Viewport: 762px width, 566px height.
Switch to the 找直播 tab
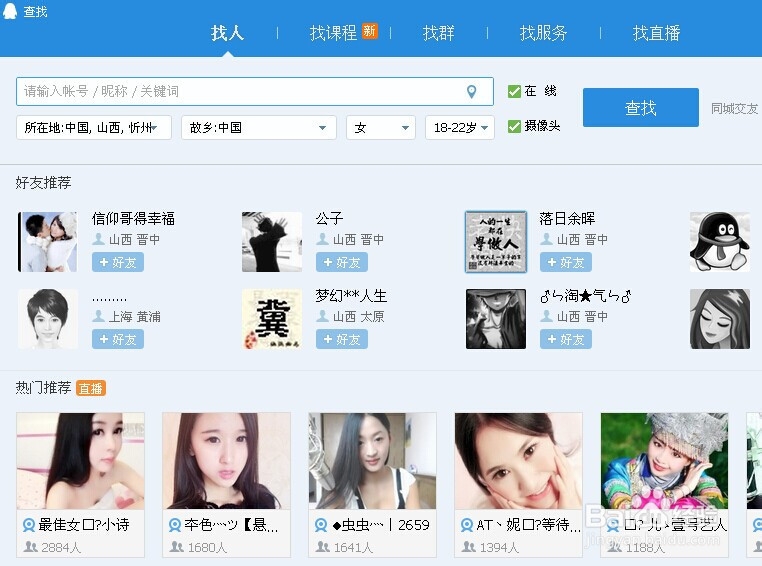tap(656, 33)
